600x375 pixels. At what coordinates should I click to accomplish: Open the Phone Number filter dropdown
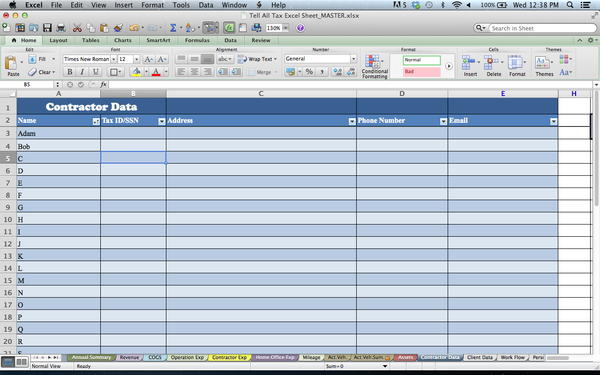(443, 121)
